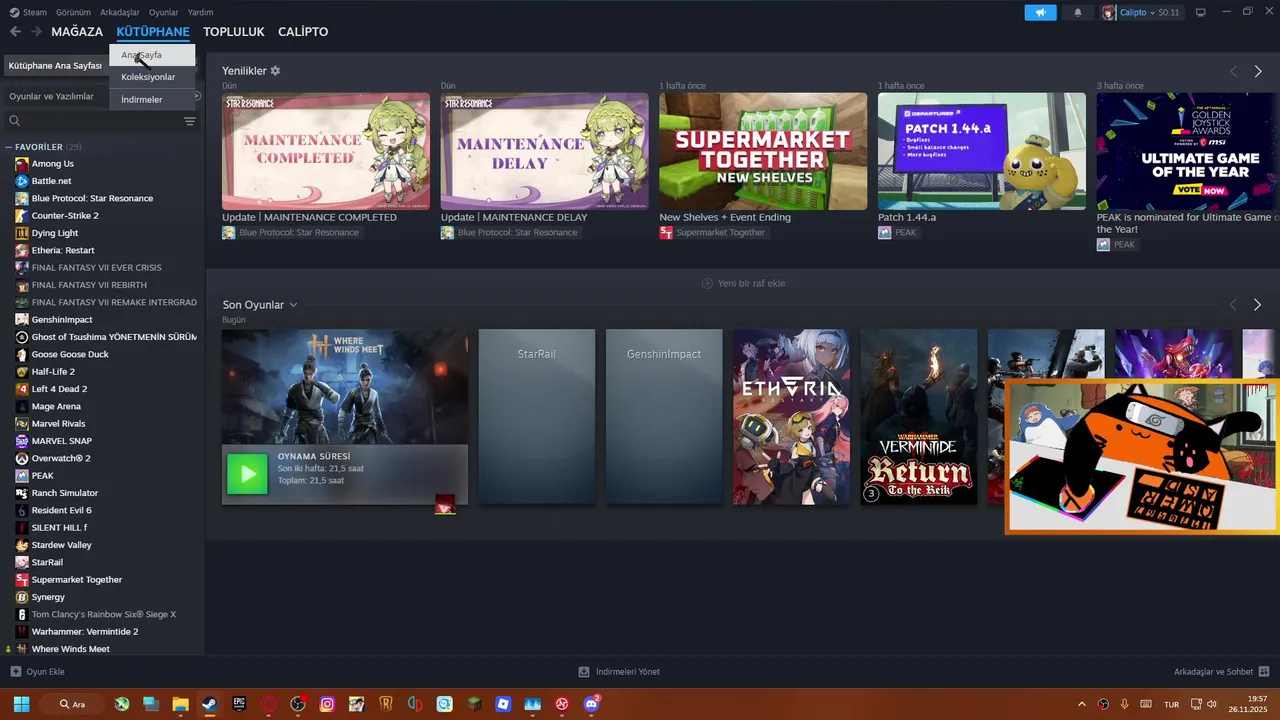Open Windows Start menu
This screenshot has height=720, width=1280.
21,704
